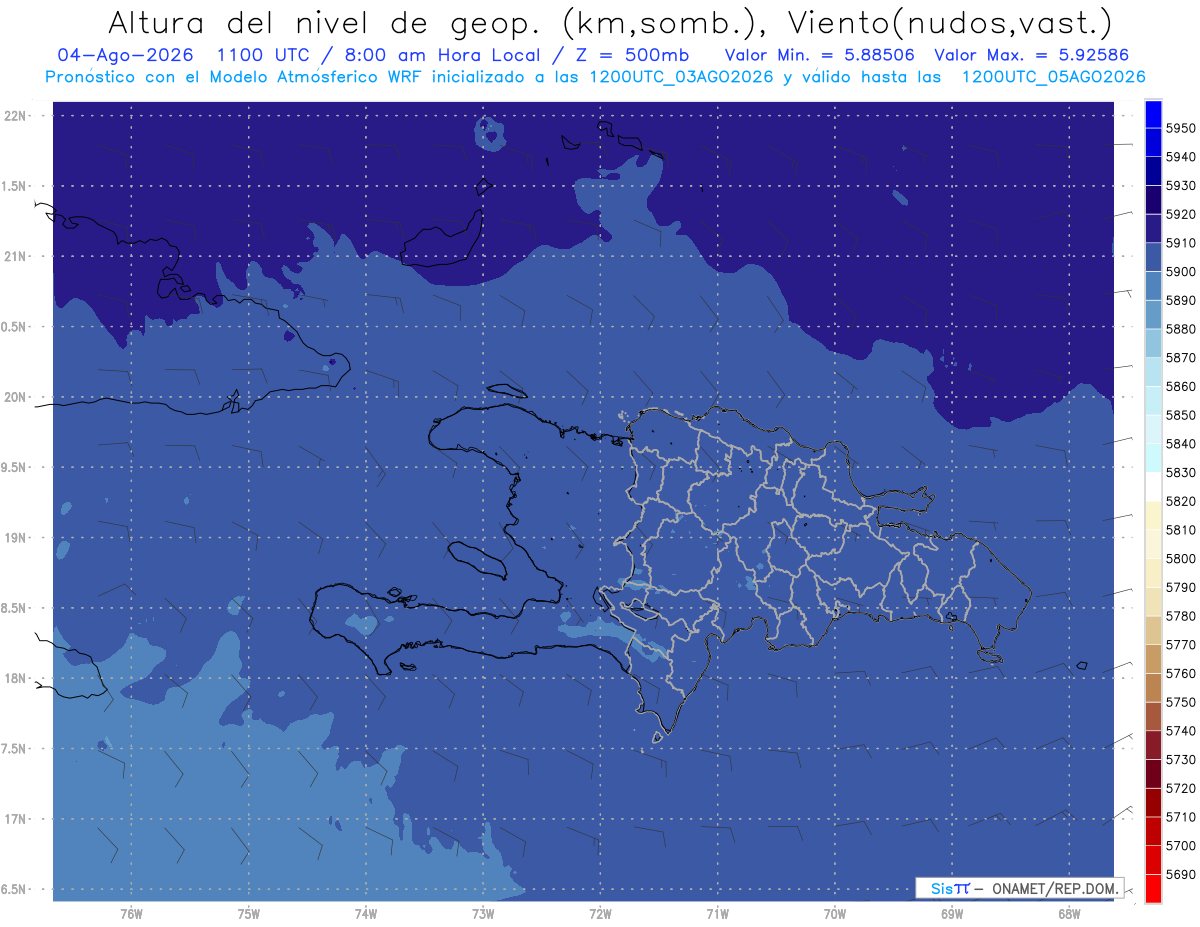This screenshot has width=1200, height=927.
Task: Select the "Z = 500mb" level text
Action: (633, 55)
